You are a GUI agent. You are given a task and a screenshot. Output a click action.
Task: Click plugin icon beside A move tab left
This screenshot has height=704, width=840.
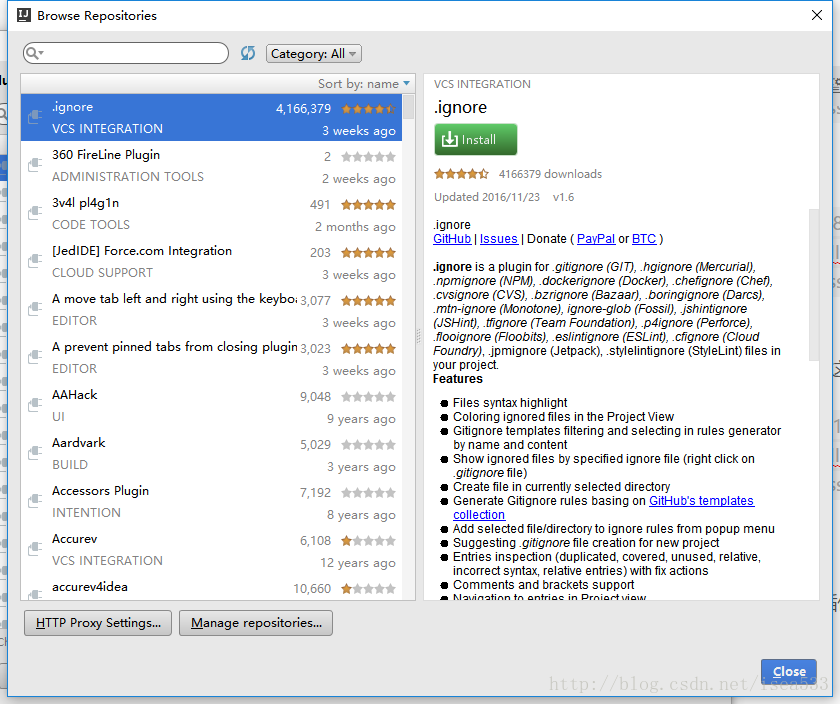(35, 308)
